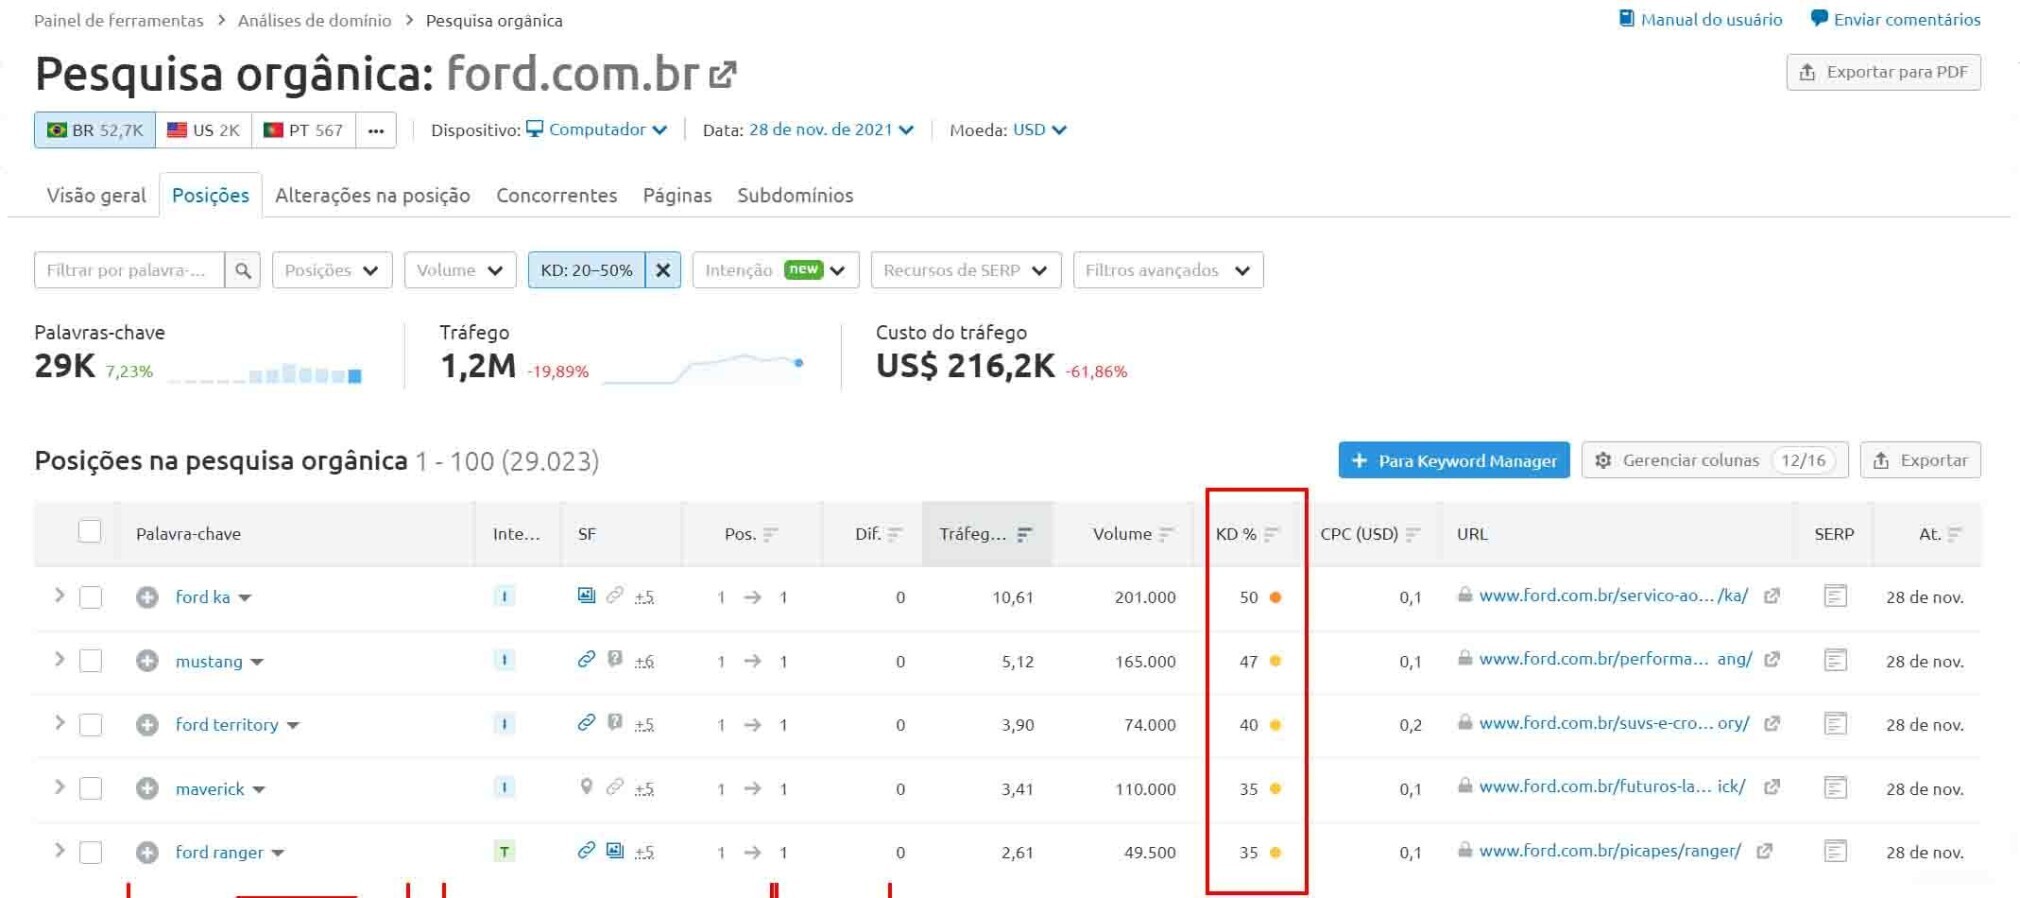
Task: Open ford ka URL in new tab icon
Action: pyautogui.click(x=1772, y=596)
